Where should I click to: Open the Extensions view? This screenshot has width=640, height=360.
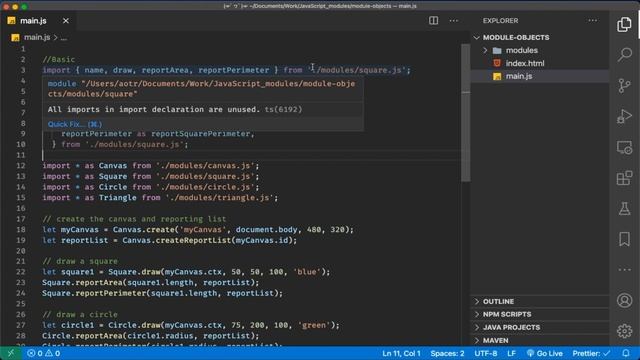624,178
